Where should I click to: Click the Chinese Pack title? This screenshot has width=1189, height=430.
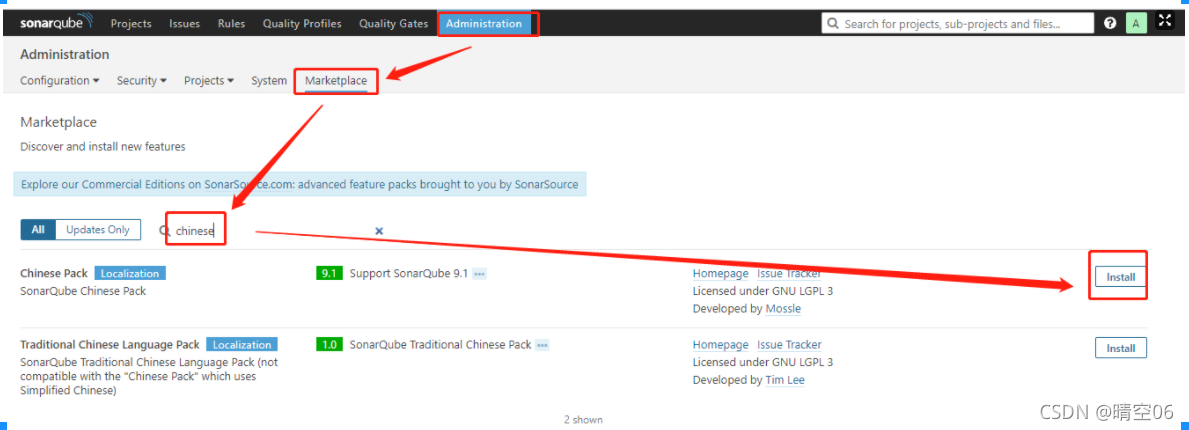[54, 273]
